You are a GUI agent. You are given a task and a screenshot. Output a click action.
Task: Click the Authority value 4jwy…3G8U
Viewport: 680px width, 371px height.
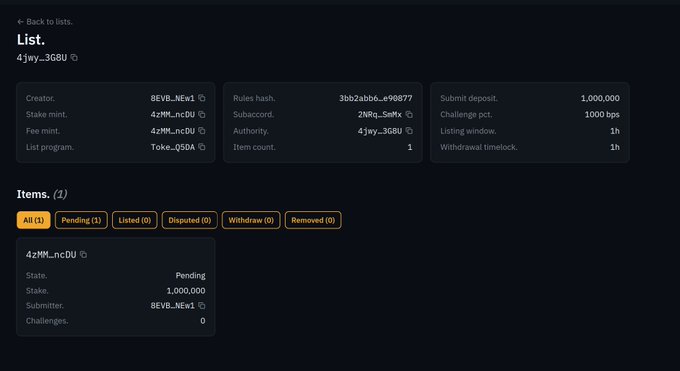click(x=380, y=131)
